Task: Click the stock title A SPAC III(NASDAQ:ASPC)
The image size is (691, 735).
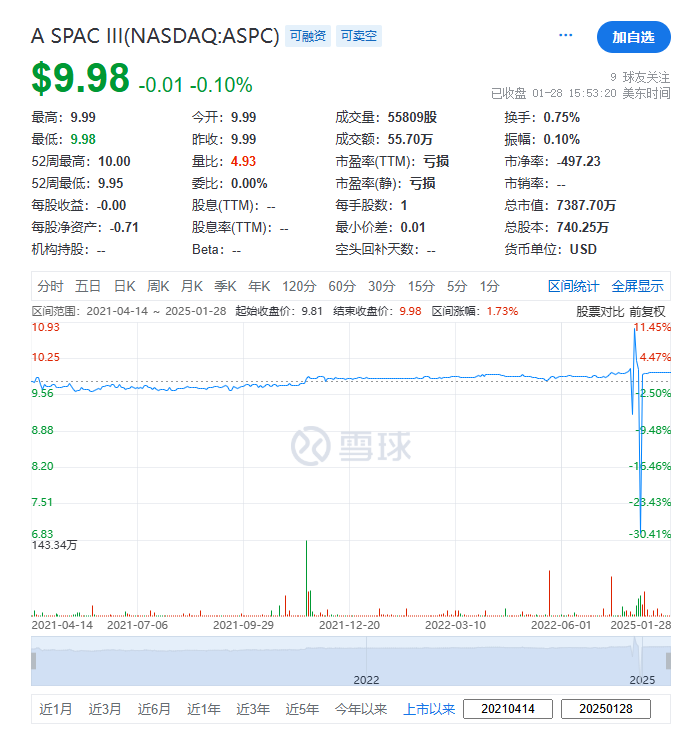Action: pos(155,36)
